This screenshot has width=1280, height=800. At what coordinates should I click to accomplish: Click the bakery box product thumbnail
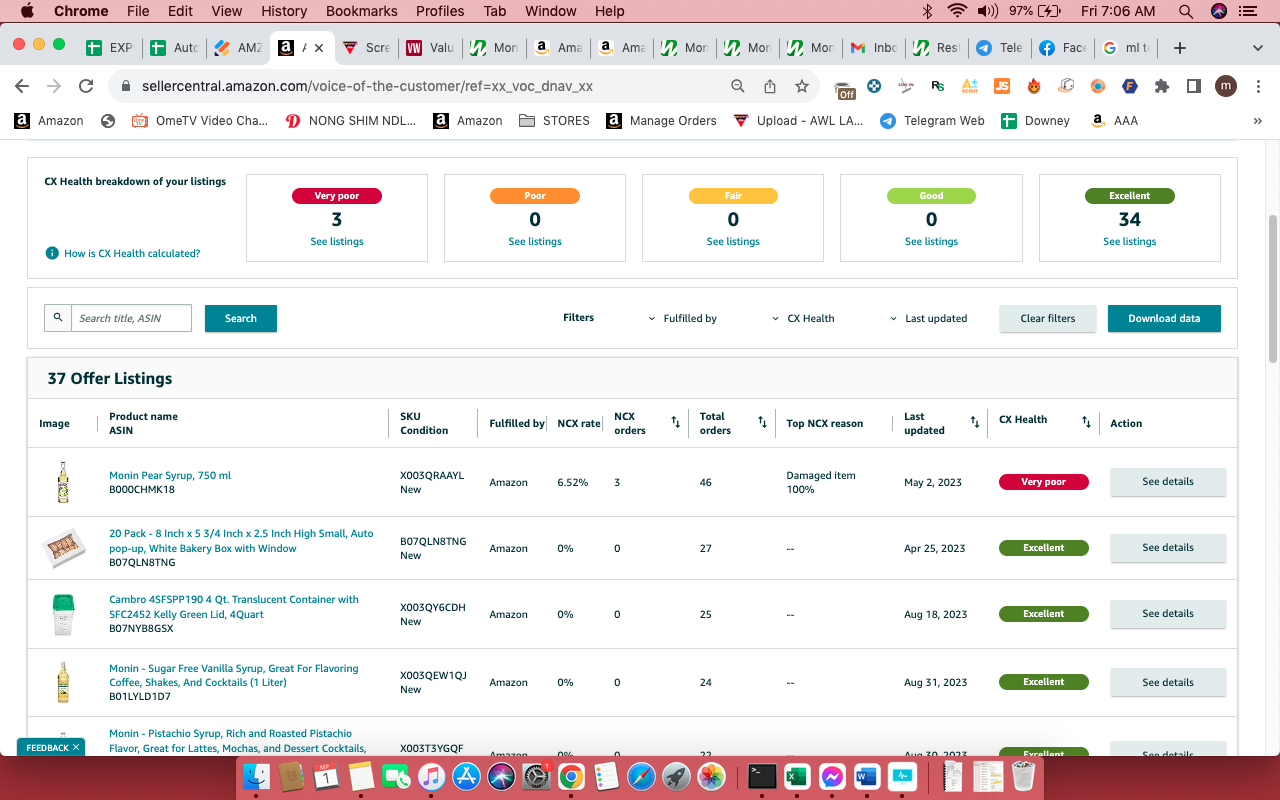(64, 548)
